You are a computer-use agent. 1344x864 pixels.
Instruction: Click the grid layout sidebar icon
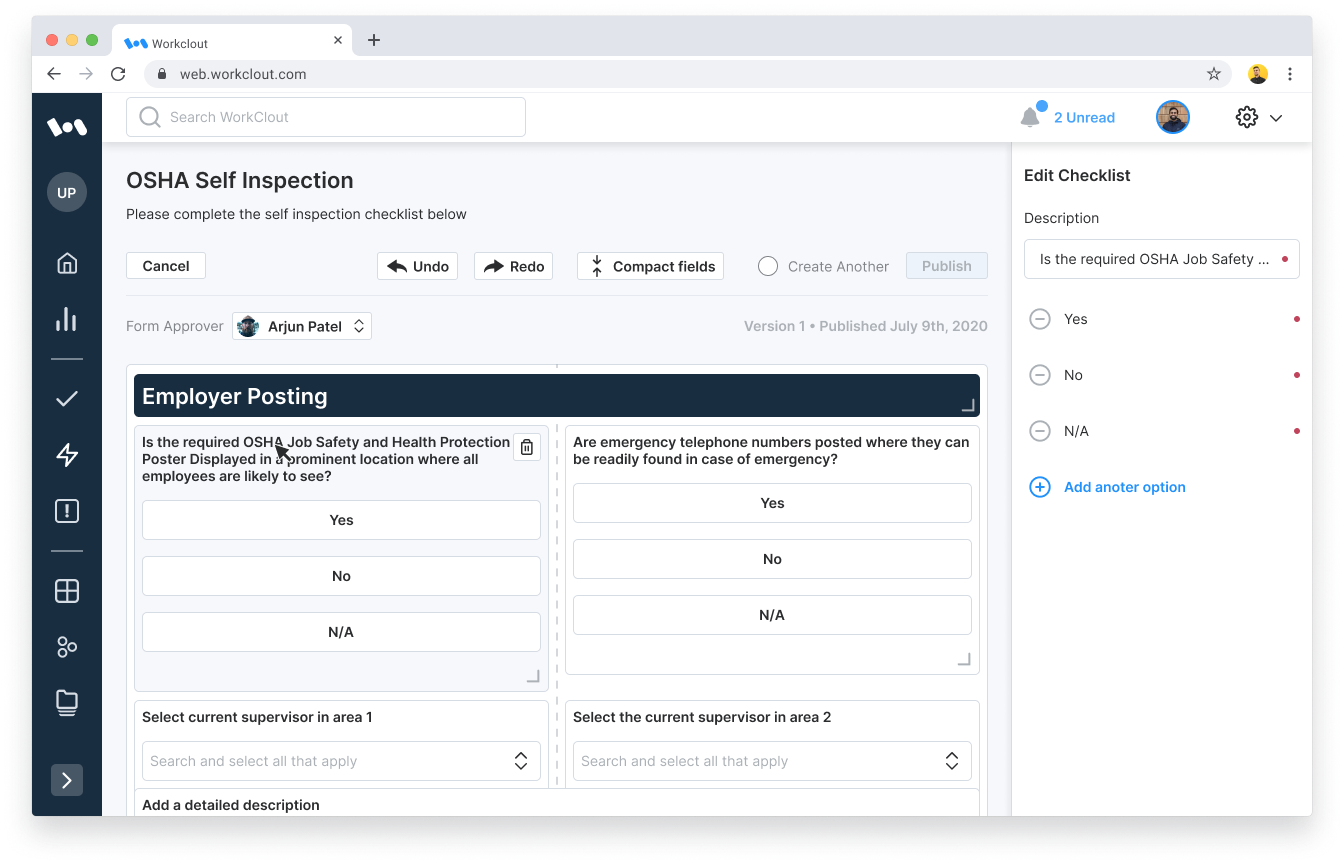(67, 591)
